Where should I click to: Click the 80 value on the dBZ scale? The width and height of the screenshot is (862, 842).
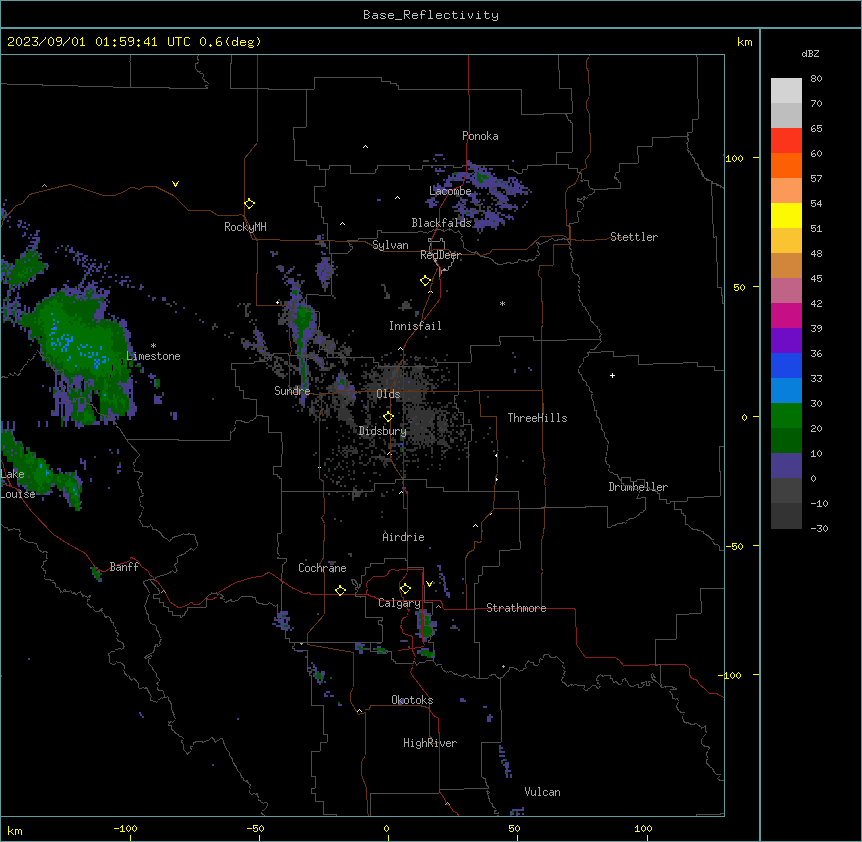[816, 79]
